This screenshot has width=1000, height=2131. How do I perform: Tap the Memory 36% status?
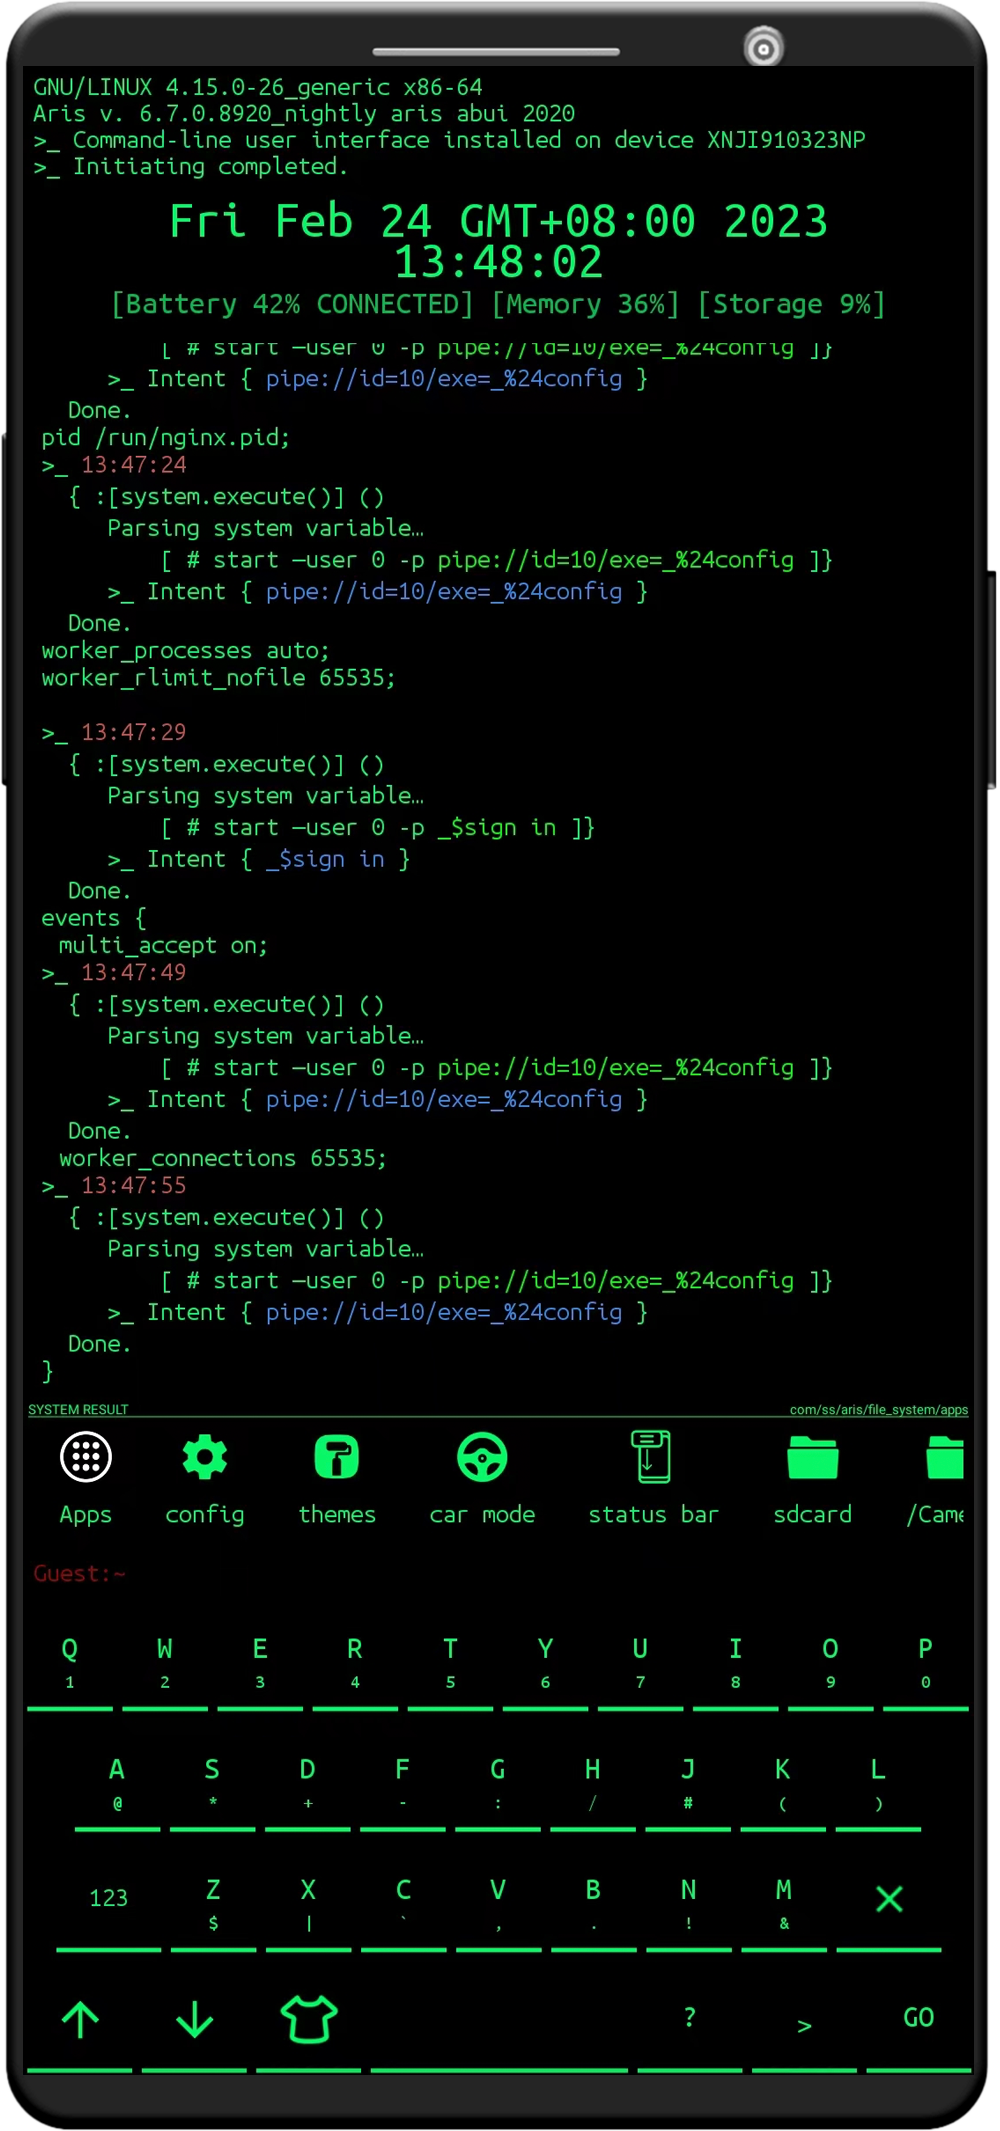(x=585, y=304)
